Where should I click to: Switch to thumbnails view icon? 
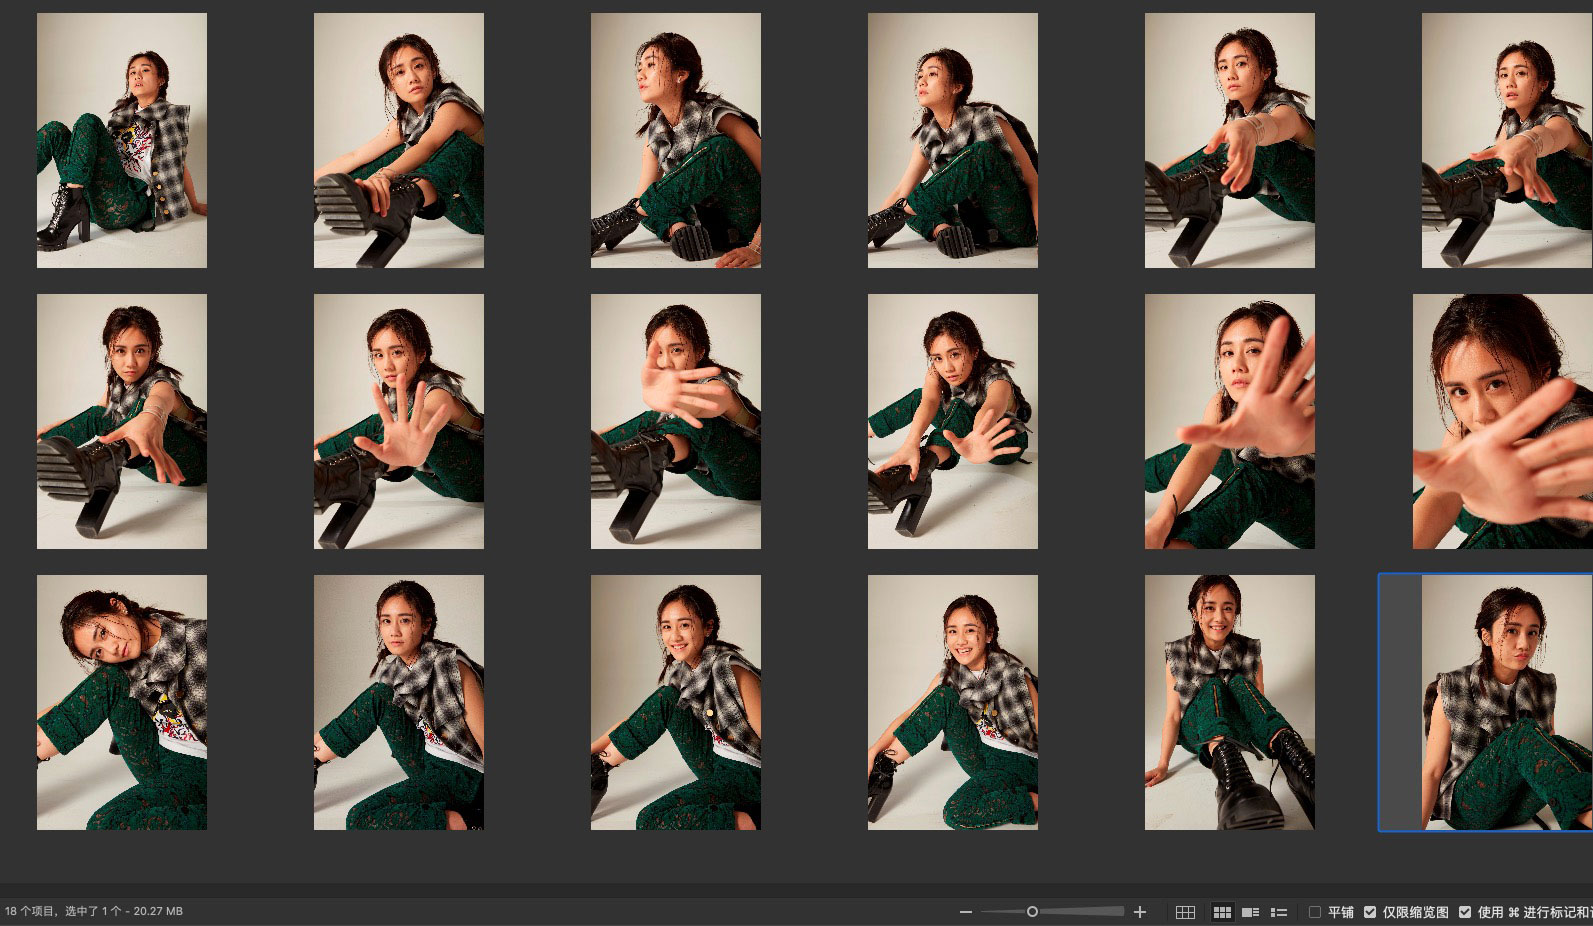click(x=1222, y=912)
